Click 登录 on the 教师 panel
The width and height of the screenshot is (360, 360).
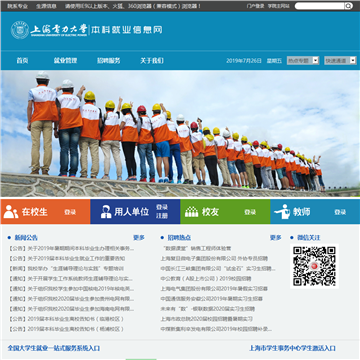(340, 212)
